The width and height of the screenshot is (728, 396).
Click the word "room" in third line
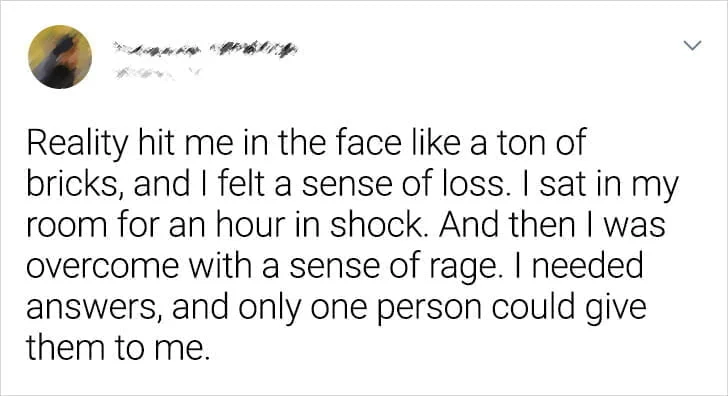point(66,226)
